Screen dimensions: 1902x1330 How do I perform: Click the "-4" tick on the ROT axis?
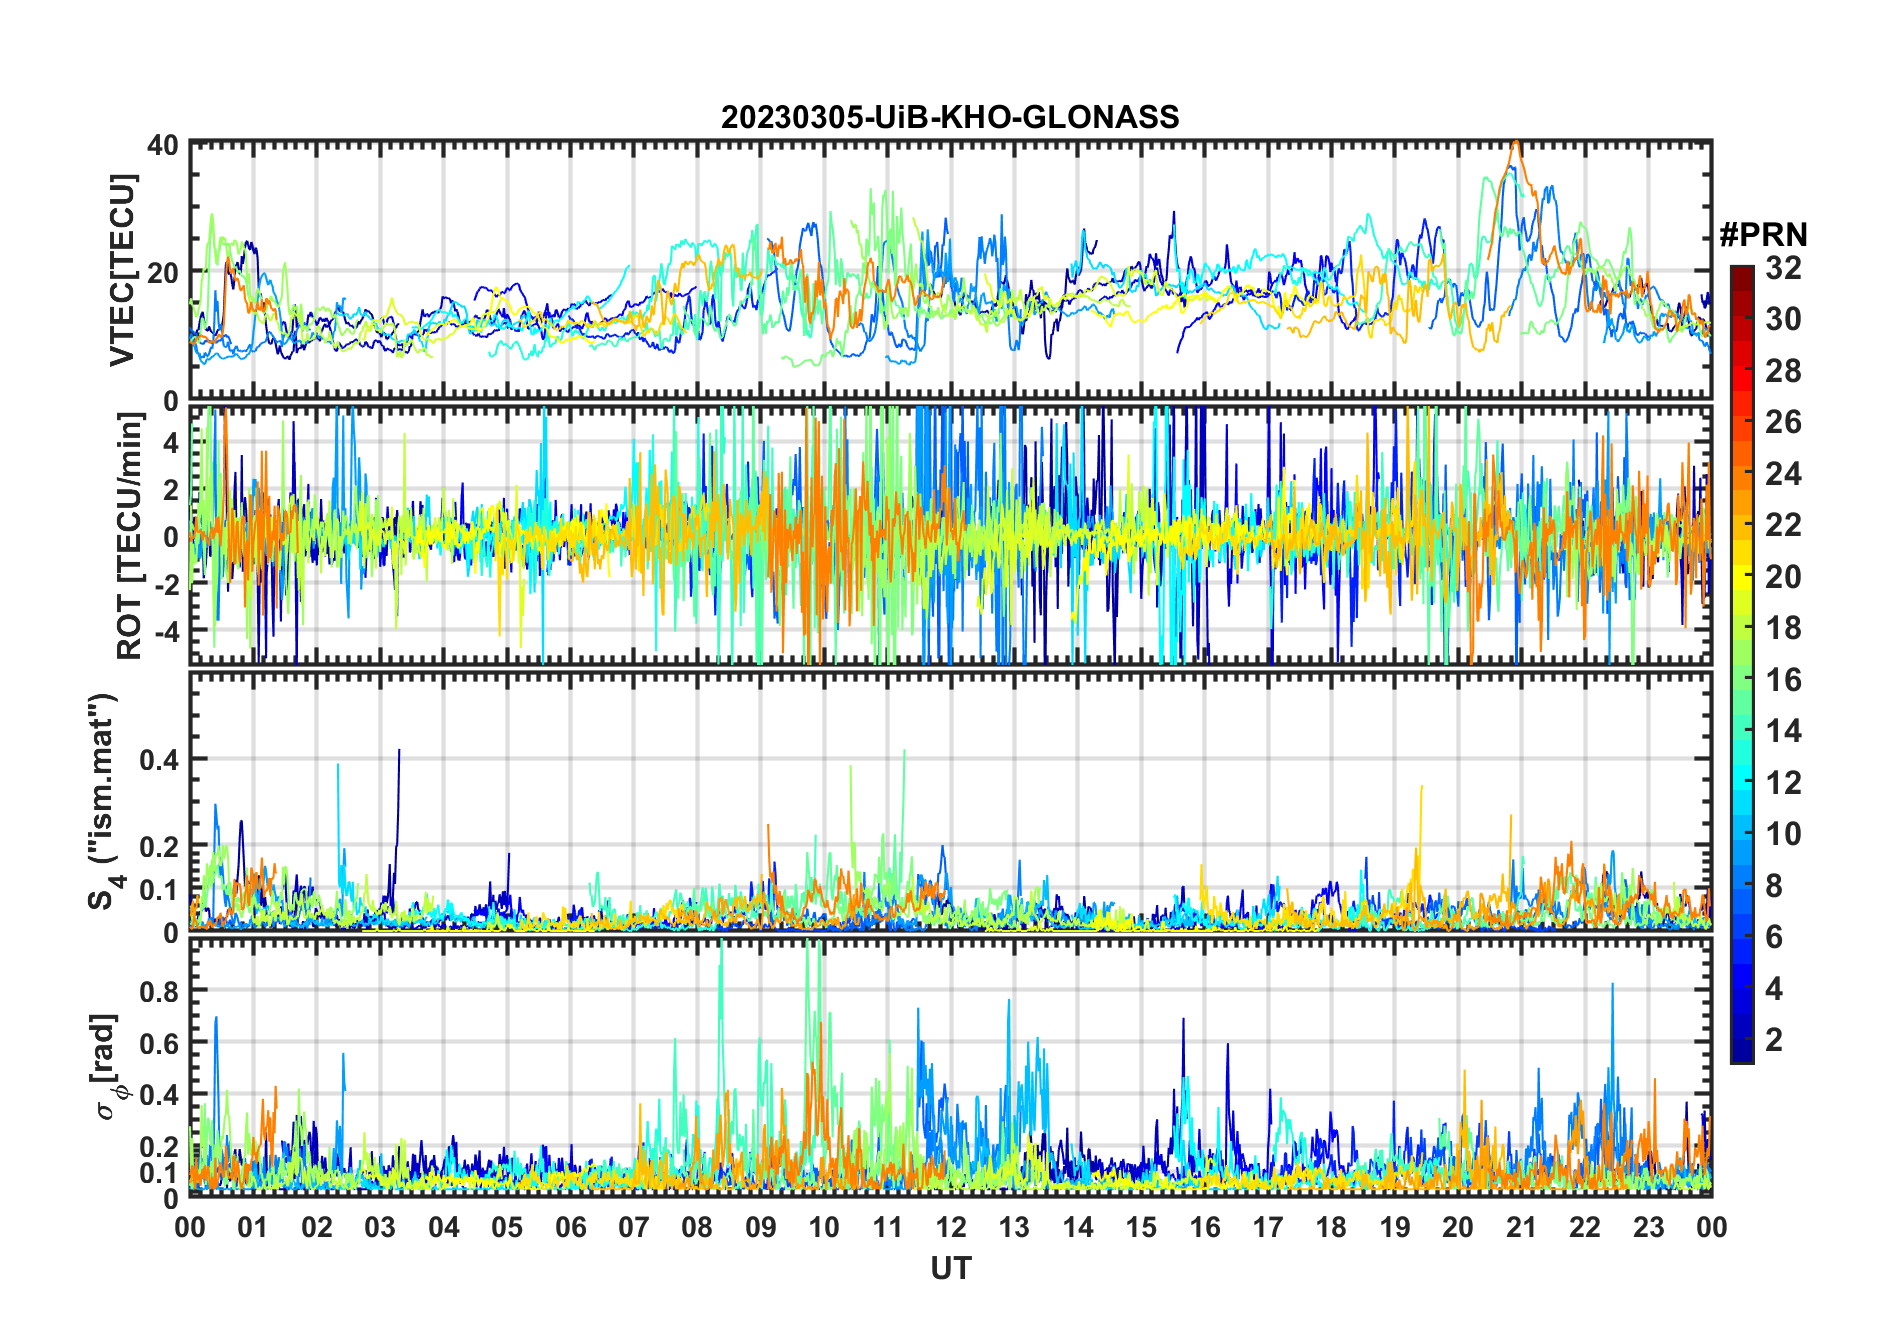point(167,631)
